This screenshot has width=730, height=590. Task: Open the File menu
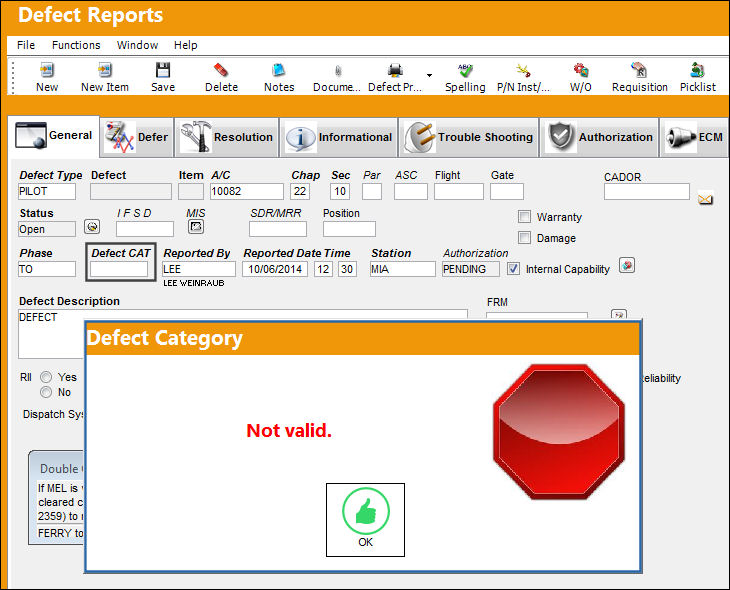(26, 45)
